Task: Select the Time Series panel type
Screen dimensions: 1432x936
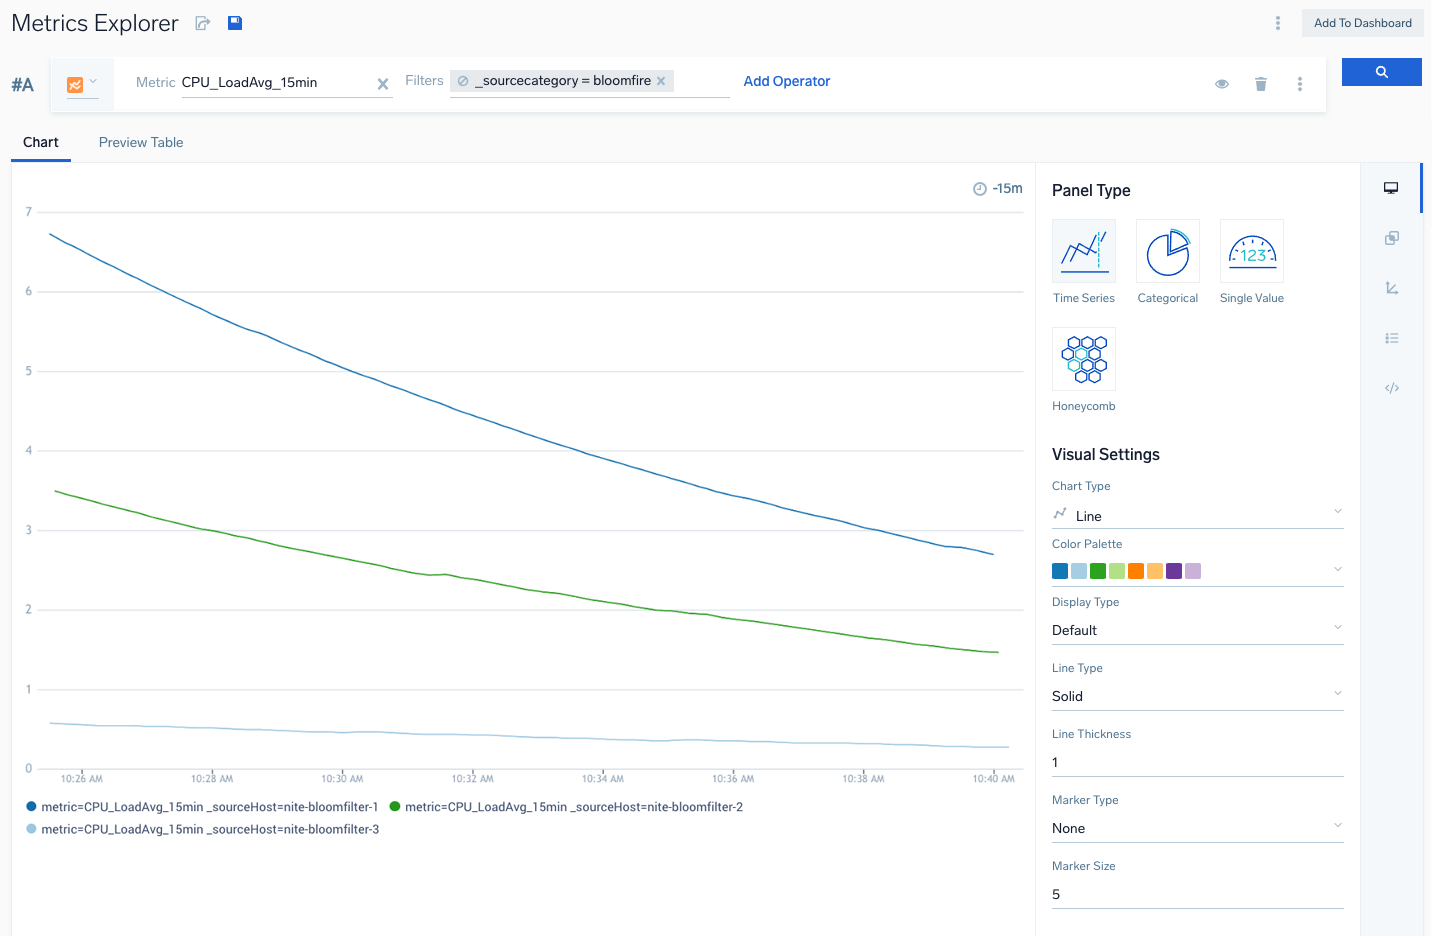Action: pyautogui.click(x=1083, y=250)
